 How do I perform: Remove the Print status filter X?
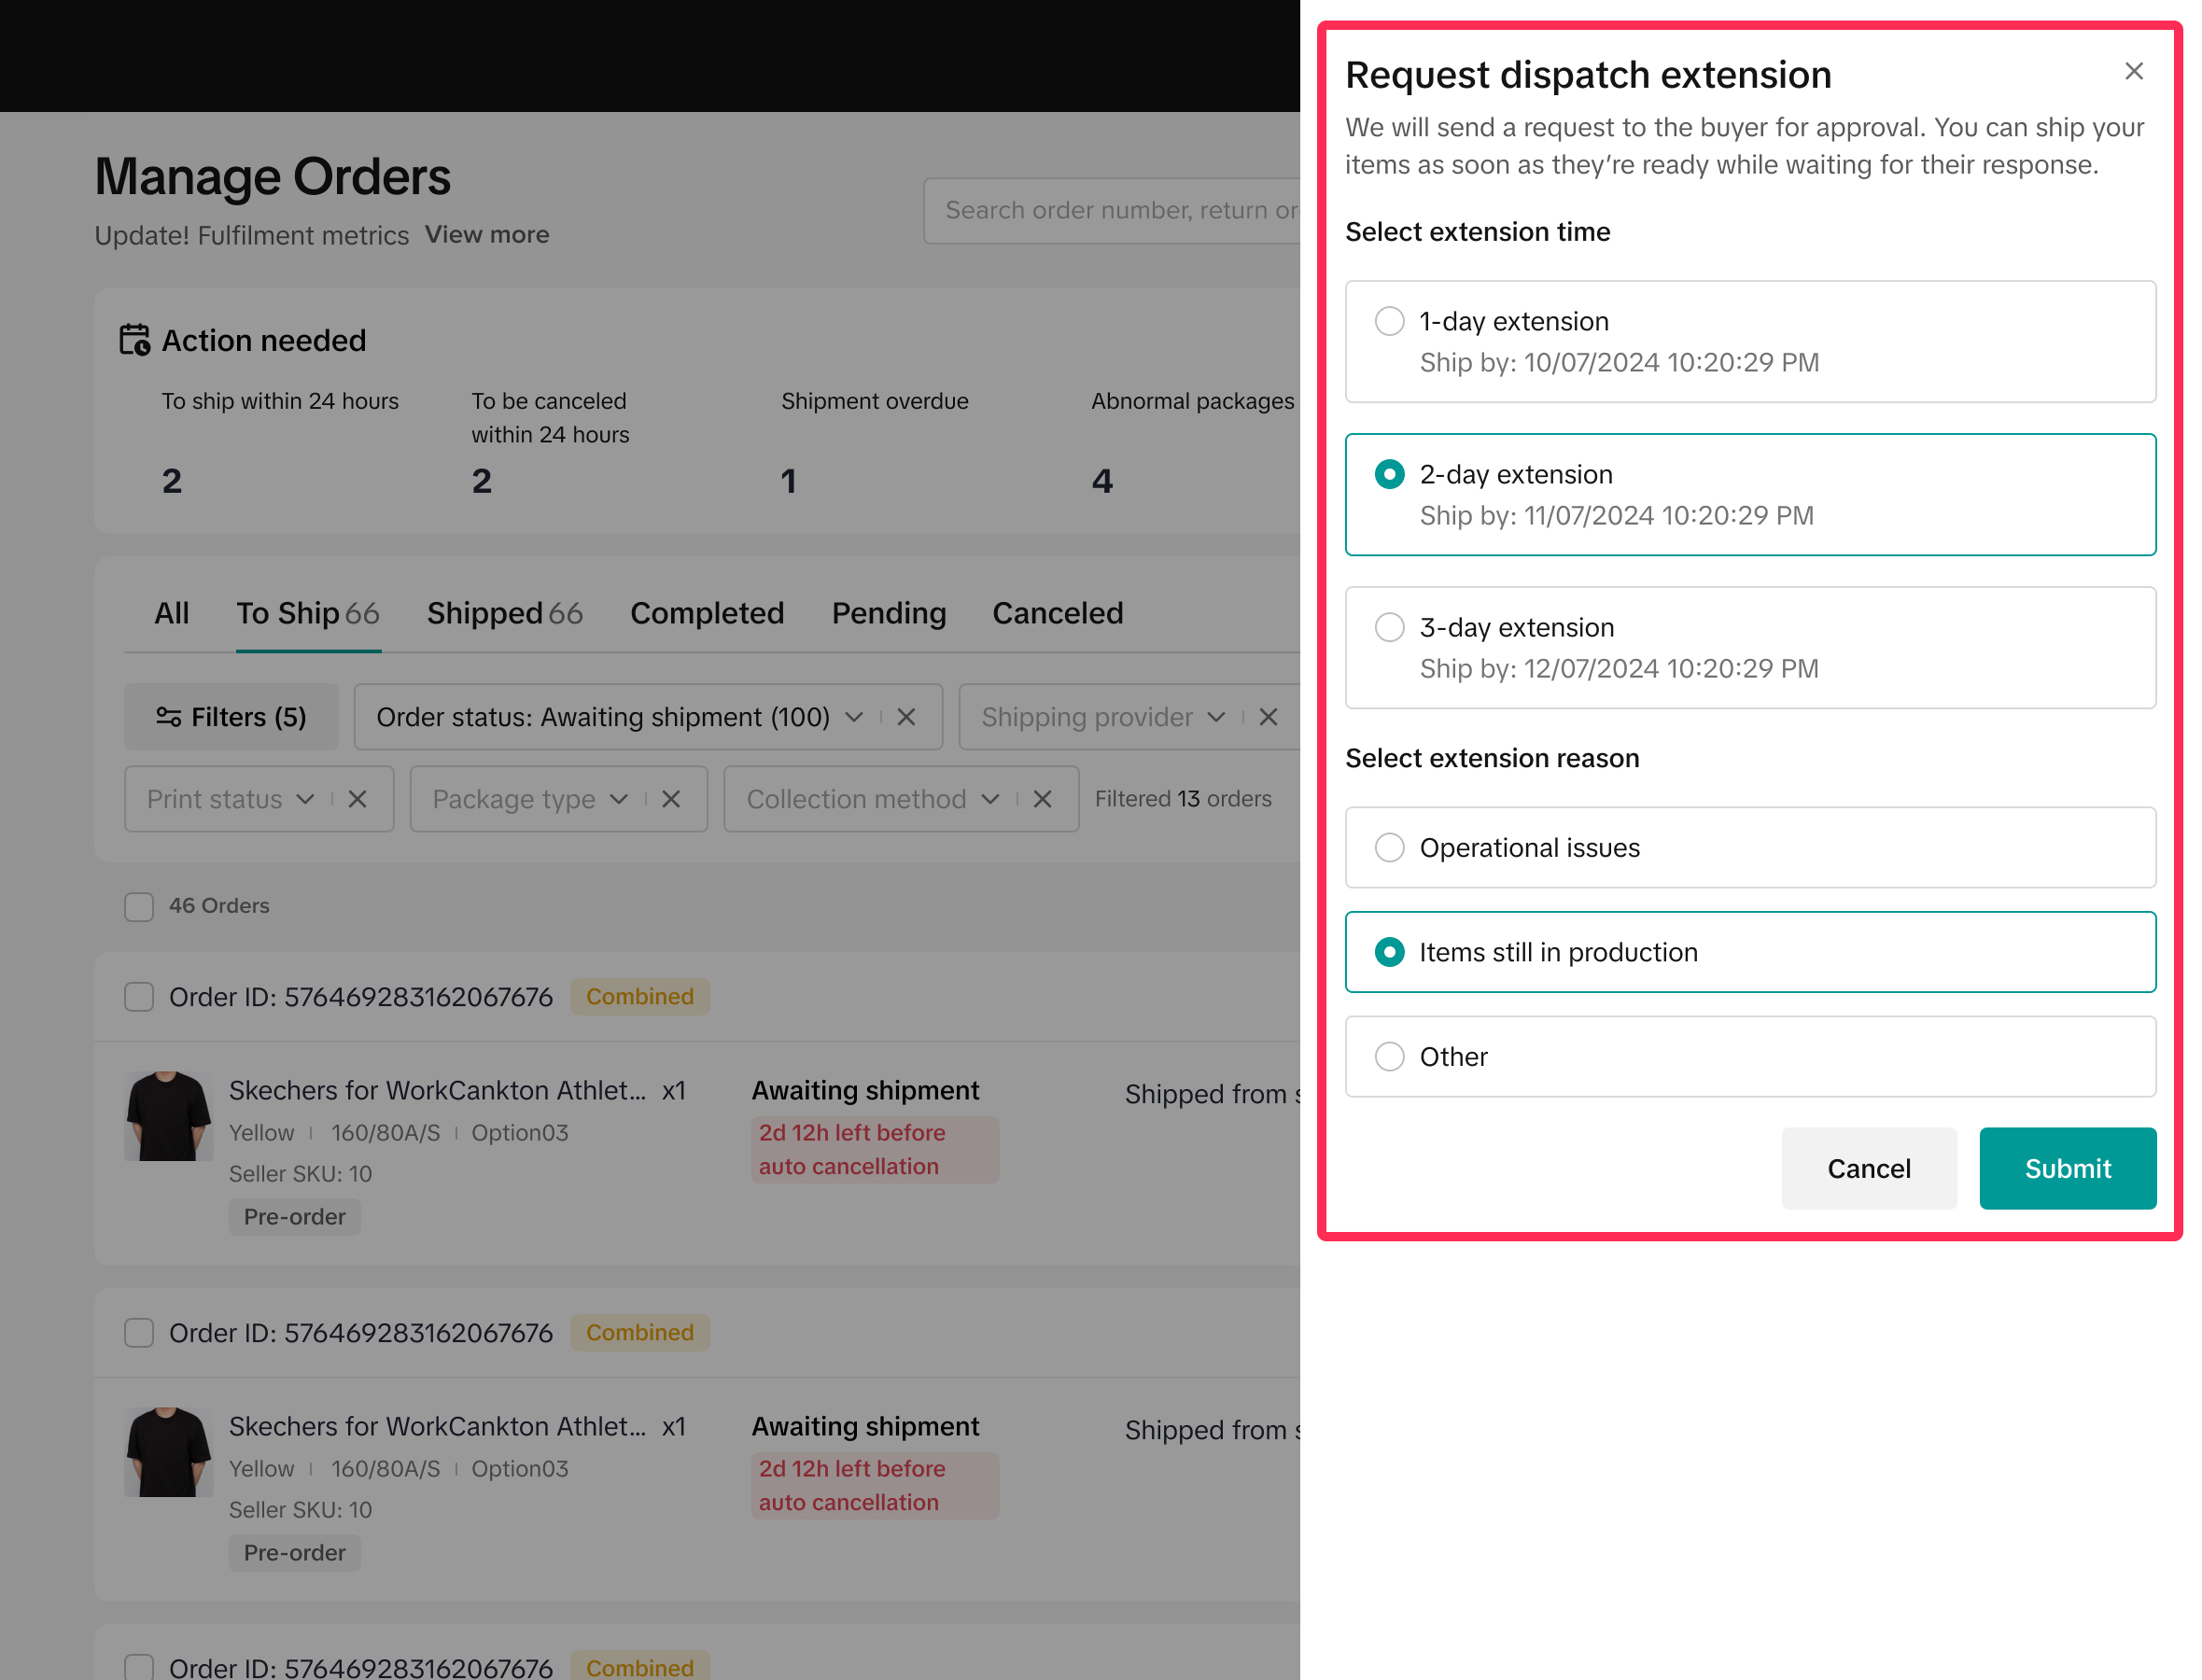pos(357,799)
